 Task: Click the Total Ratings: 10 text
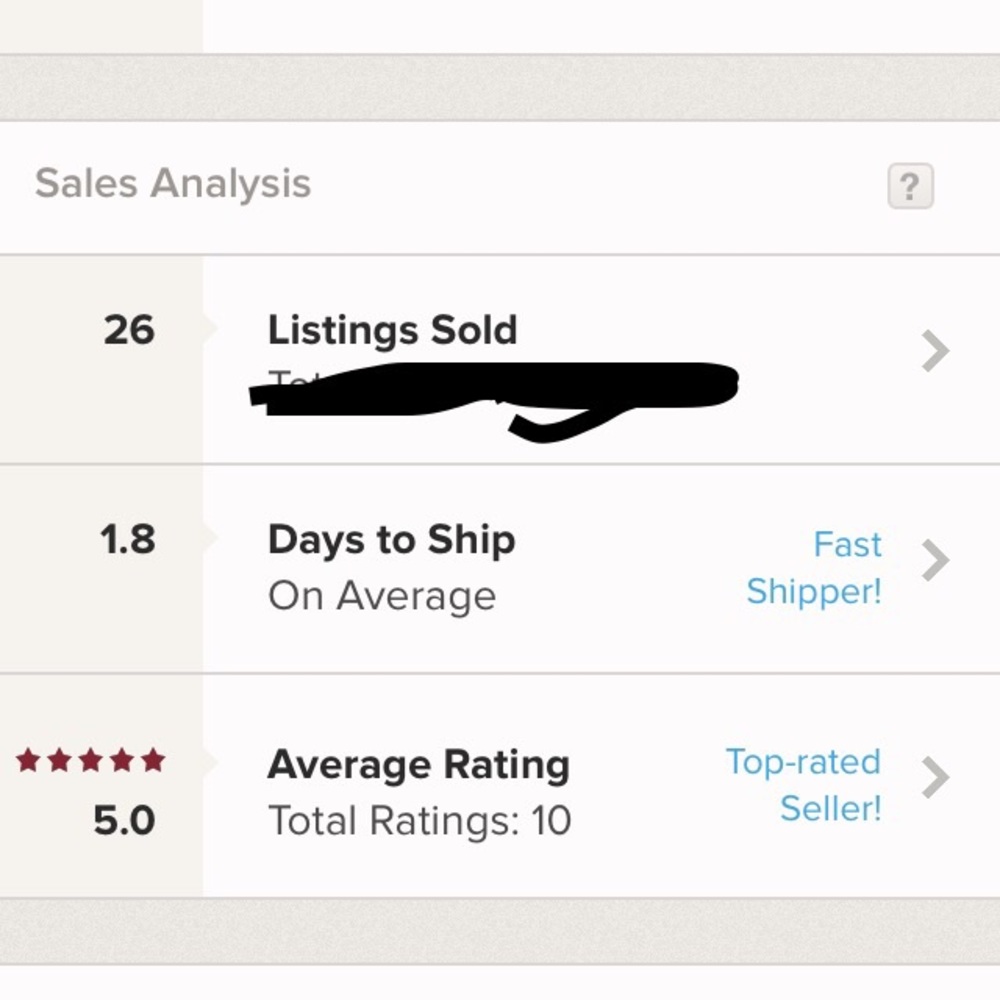[x=419, y=821]
